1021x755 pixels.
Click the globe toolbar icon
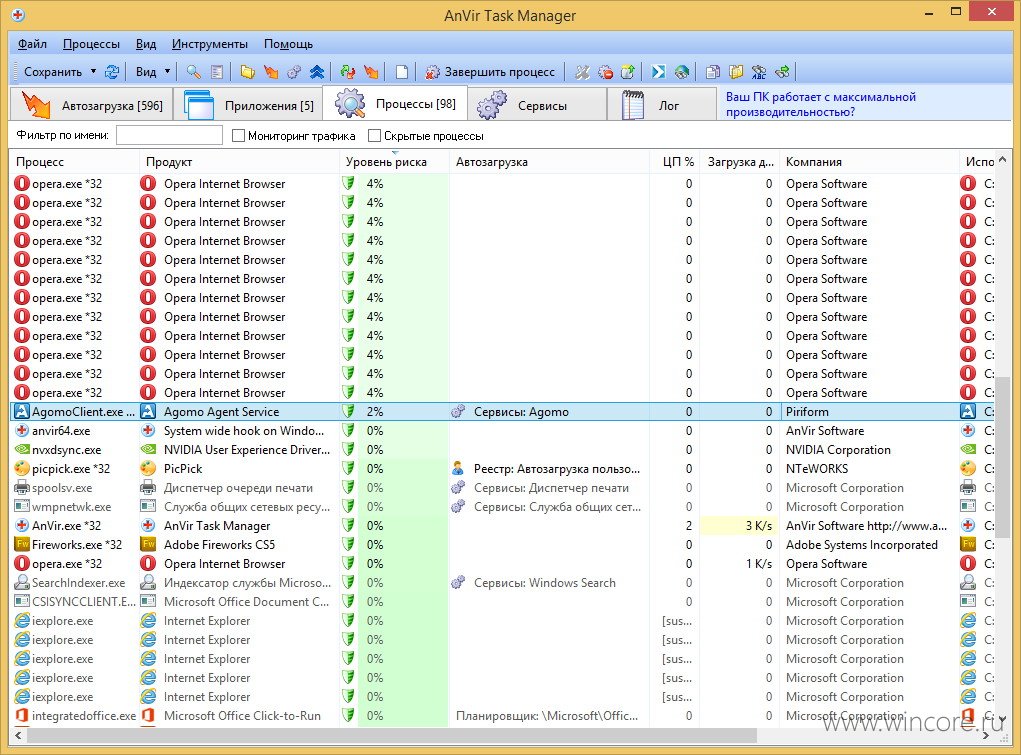(682, 72)
